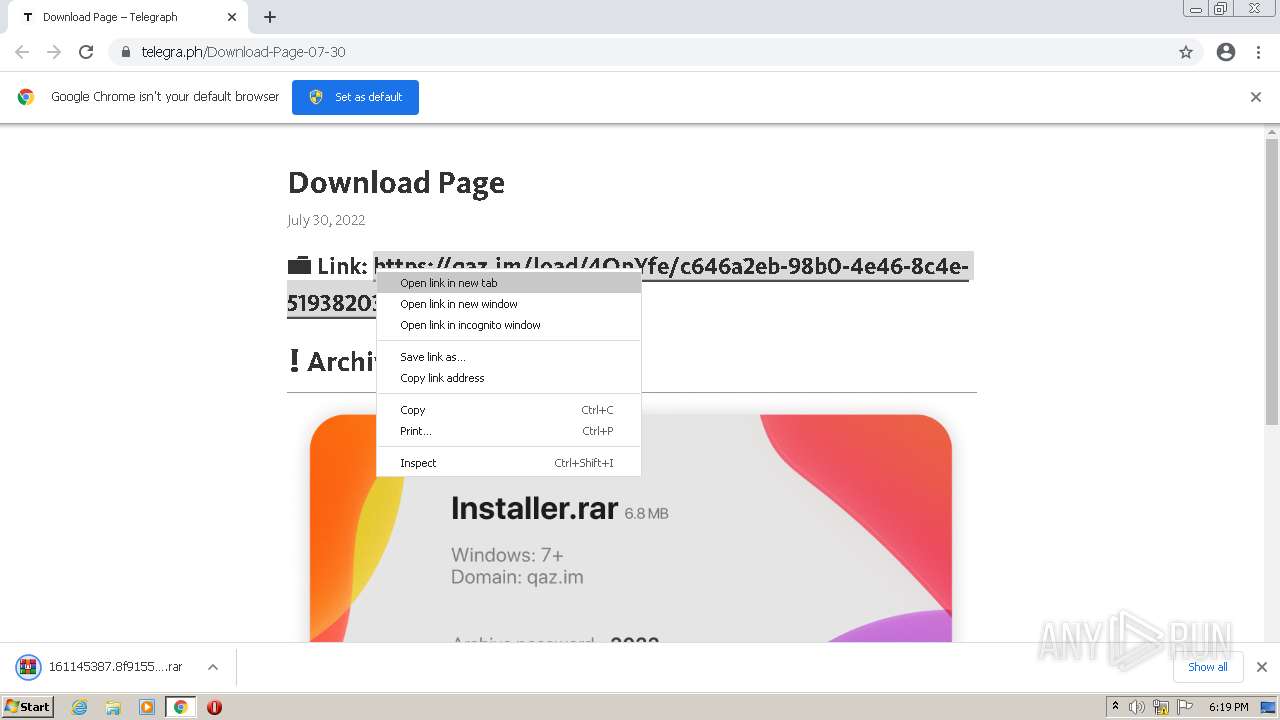Screen dimensions: 1280x720
Task: Open a new browser tab
Action: click(x=270, y=17)
